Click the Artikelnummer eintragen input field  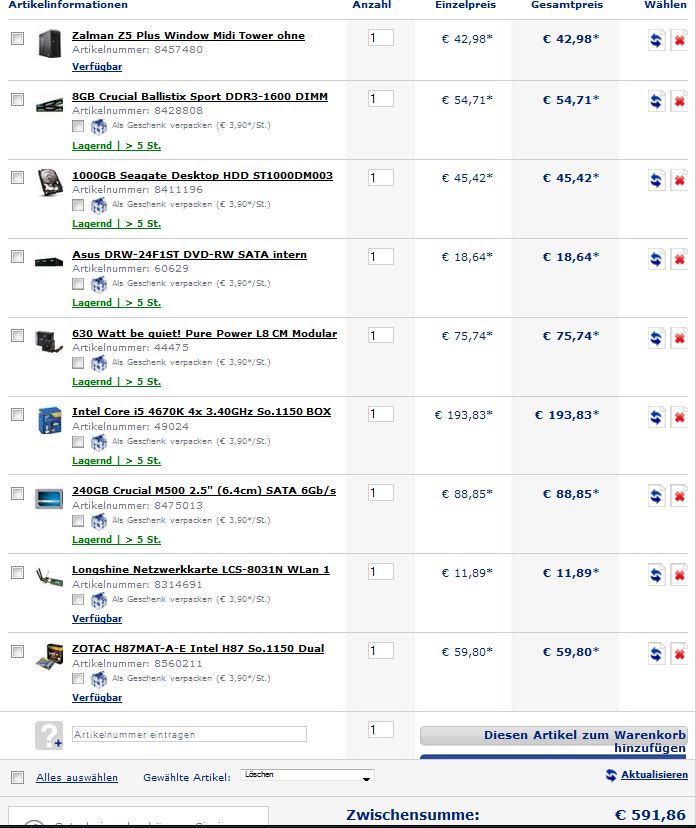tap(189, 734)
